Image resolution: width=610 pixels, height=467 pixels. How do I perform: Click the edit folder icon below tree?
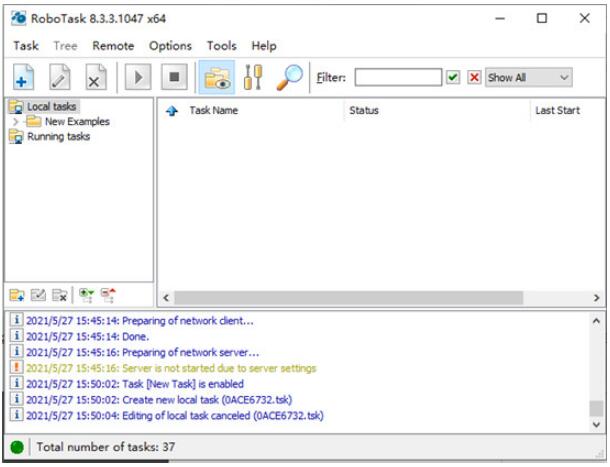(x=38, y=295)
